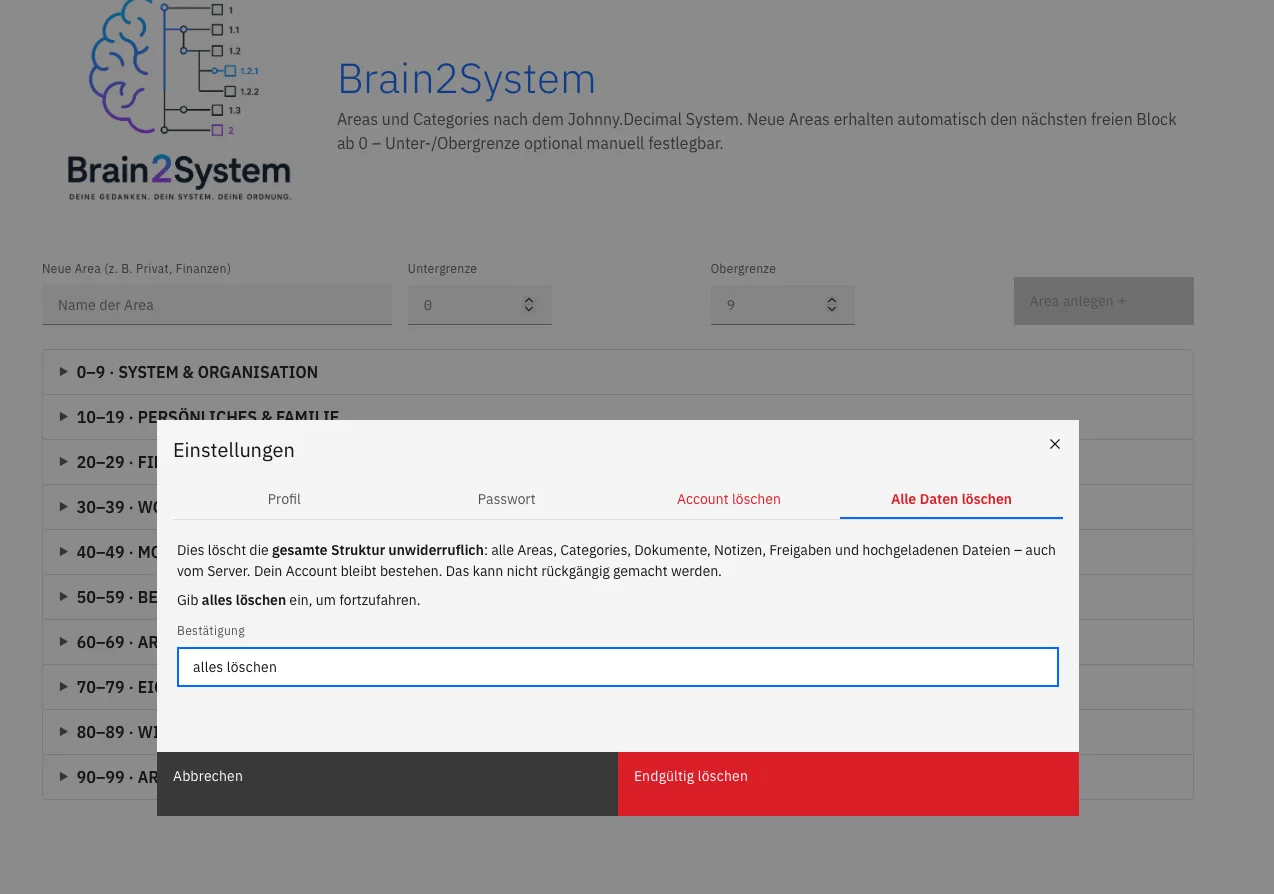Screen dimensions: 1274x894
Task: Click the Untergrenze number field
Action: point(480,305)
